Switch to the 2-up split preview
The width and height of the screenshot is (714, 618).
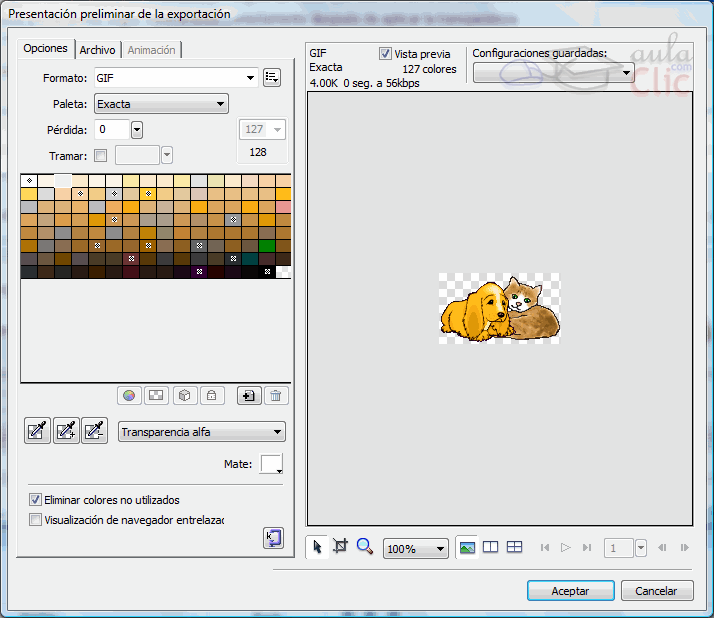tap(490, 547)
